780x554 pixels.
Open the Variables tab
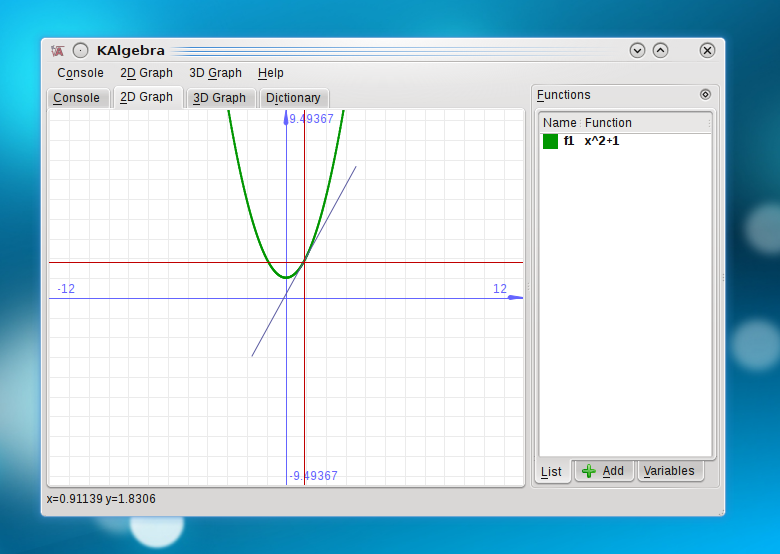point(670,471)
